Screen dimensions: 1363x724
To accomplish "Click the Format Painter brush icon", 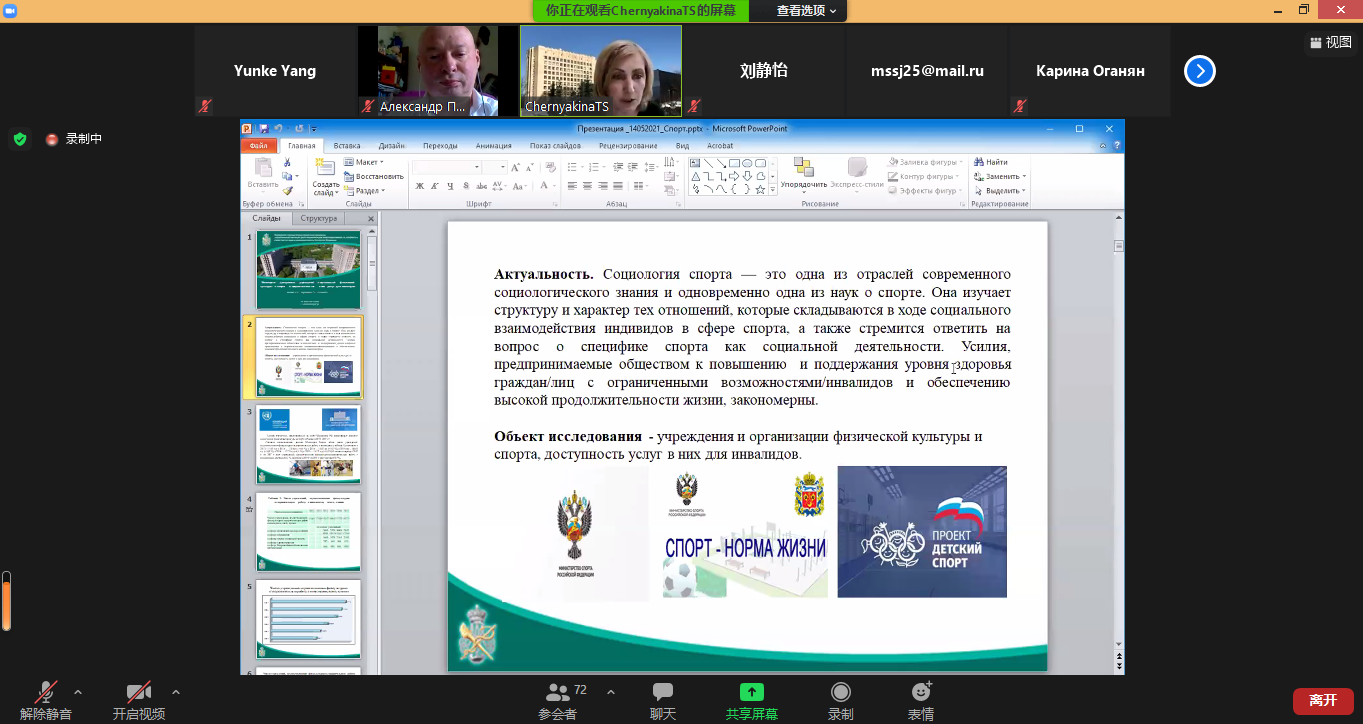I will (287, 190).
